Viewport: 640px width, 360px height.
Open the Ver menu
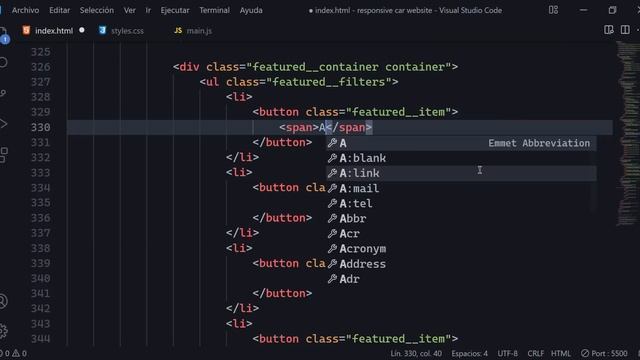coord(130,10)
